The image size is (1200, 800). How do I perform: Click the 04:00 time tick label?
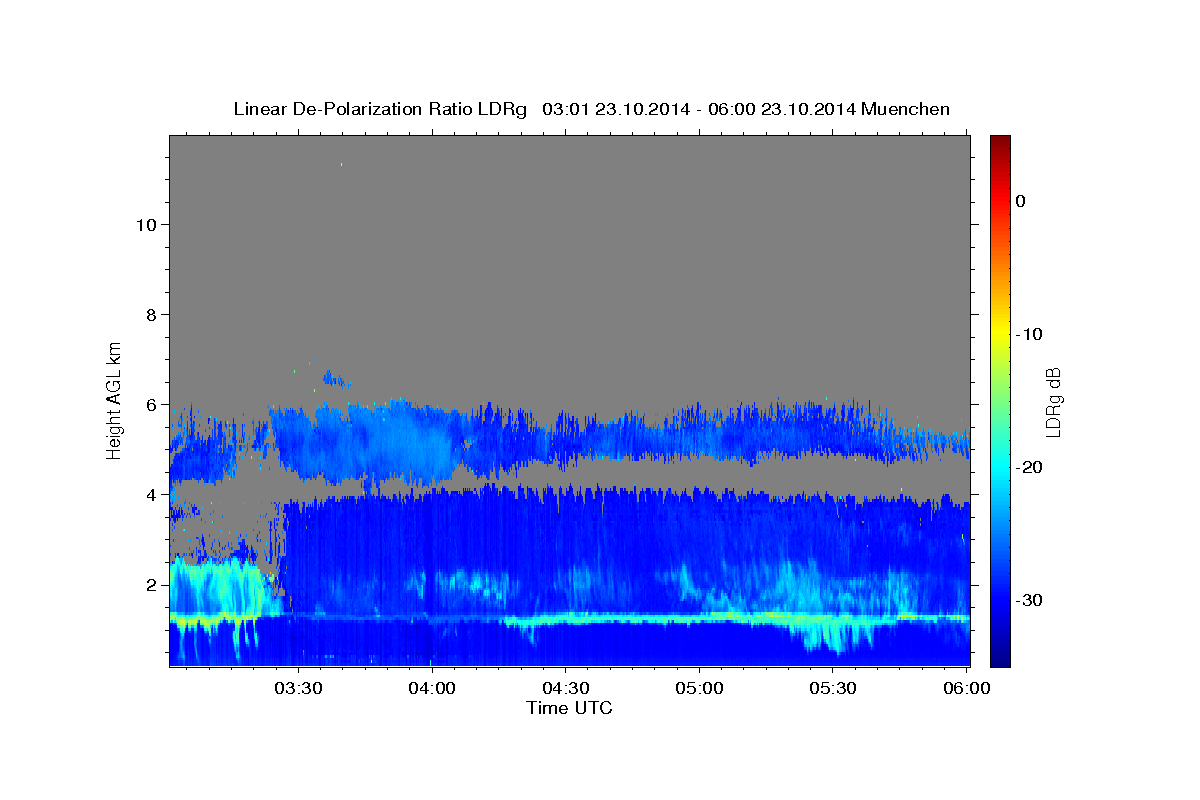(x=432, y=689)
